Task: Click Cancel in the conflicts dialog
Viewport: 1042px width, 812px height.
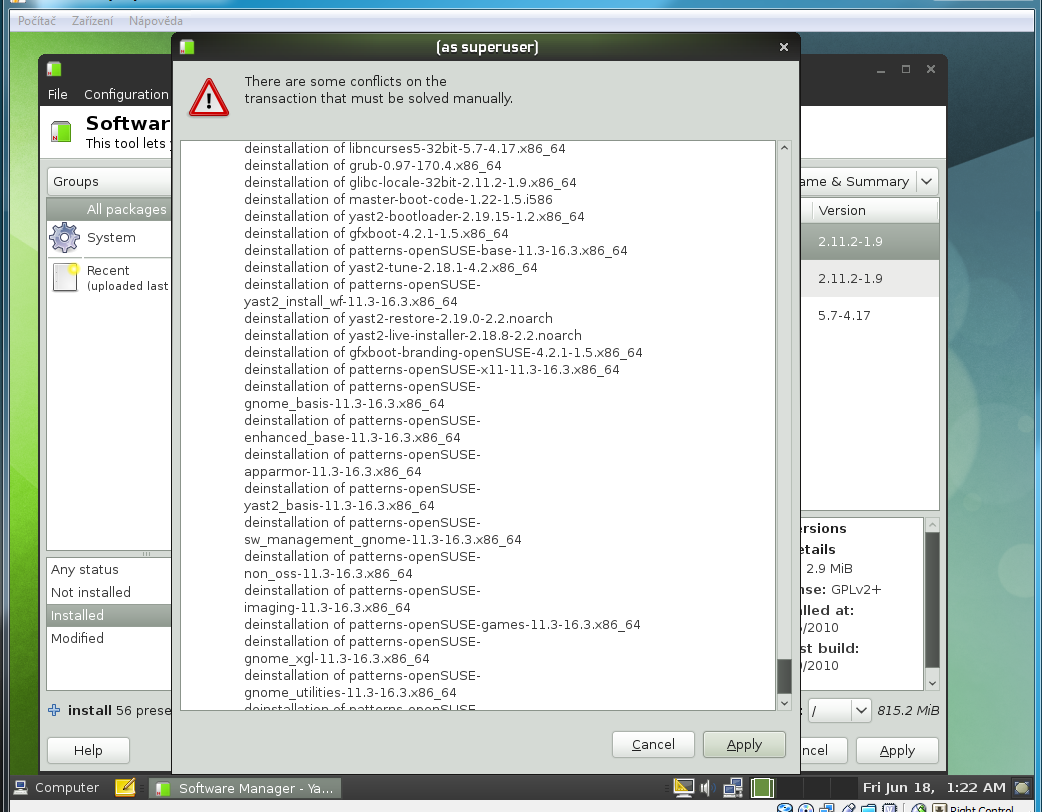Action: [653, 744]
